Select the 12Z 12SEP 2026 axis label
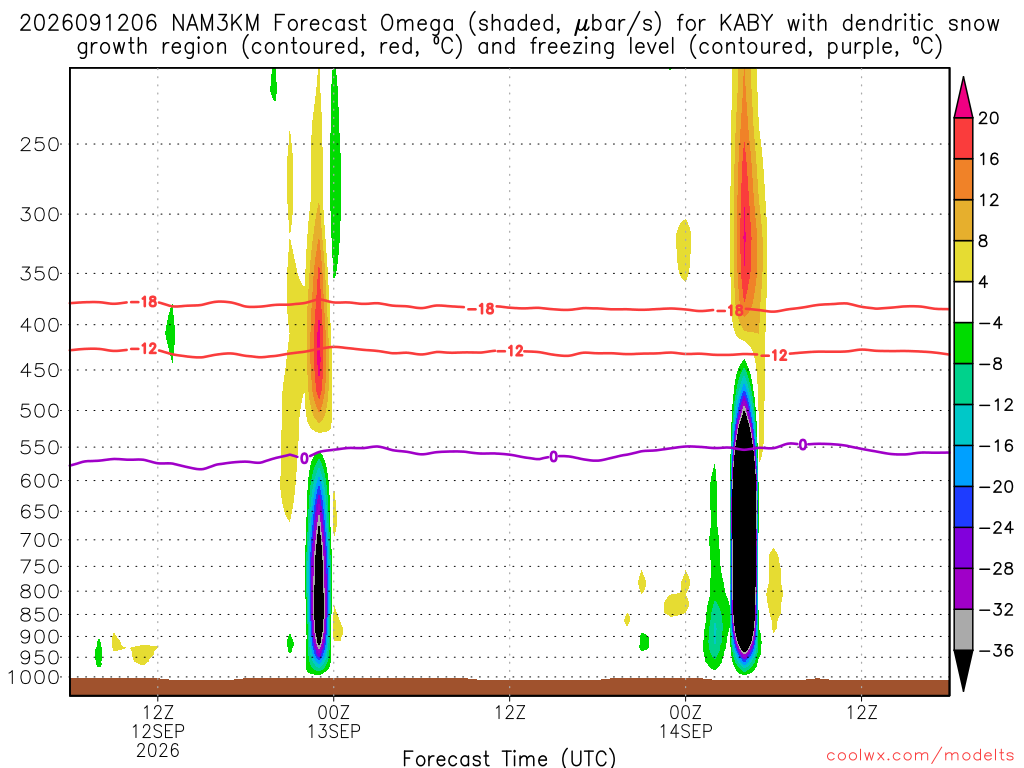Image resolution: width=1024 pixels, height=768 pixels. click(158, 731)
